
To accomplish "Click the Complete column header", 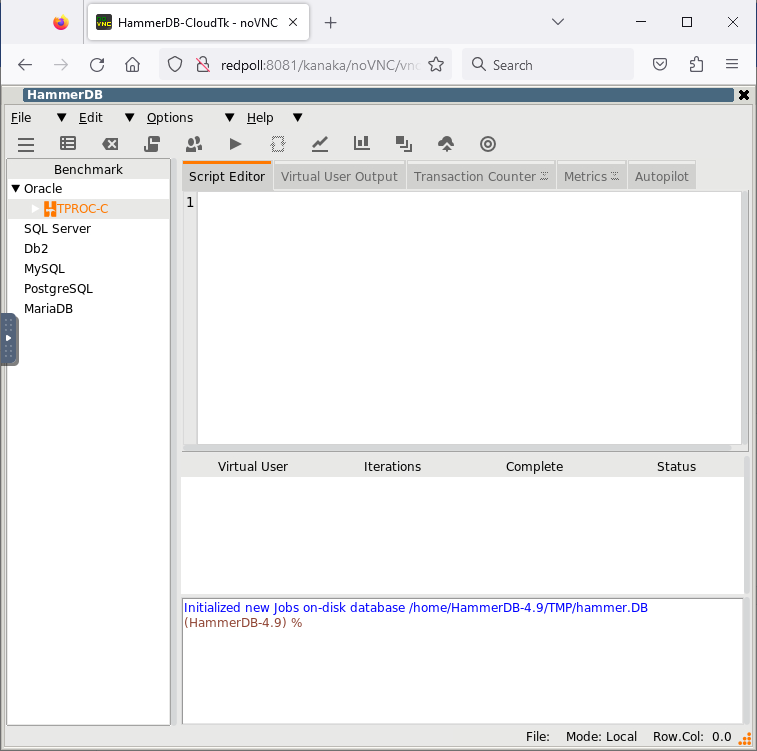I will tap(534, 467).
